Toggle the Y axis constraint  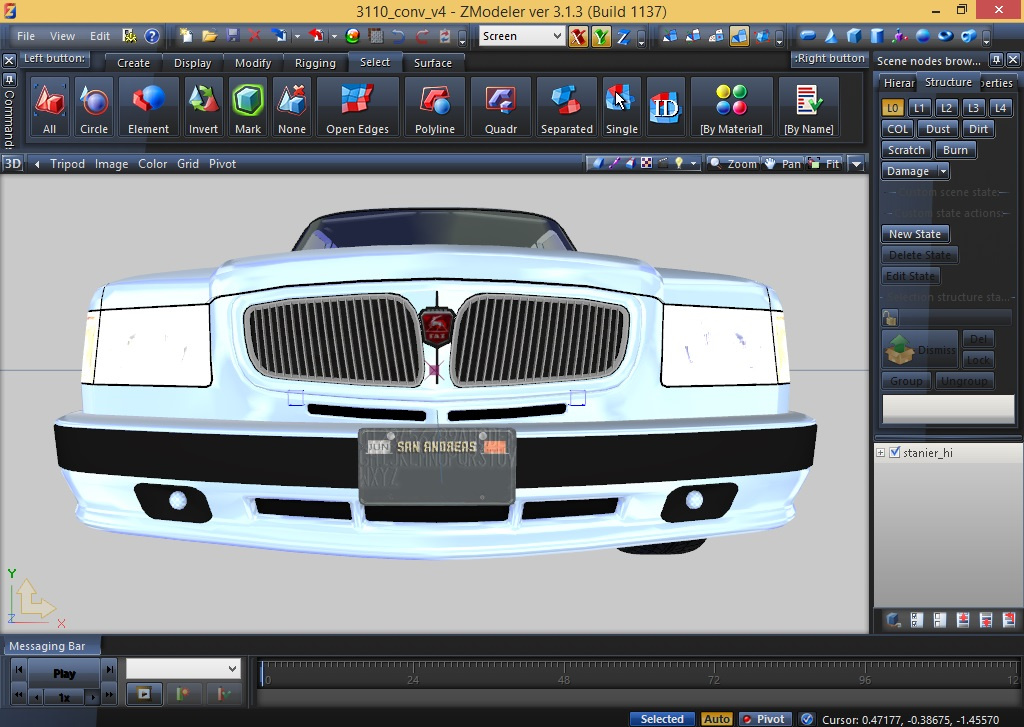[601, 37]
